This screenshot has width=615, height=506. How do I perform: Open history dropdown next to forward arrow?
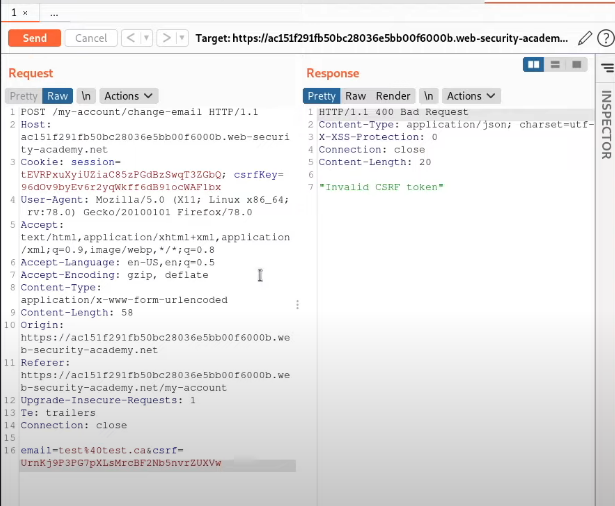point(182,38)
